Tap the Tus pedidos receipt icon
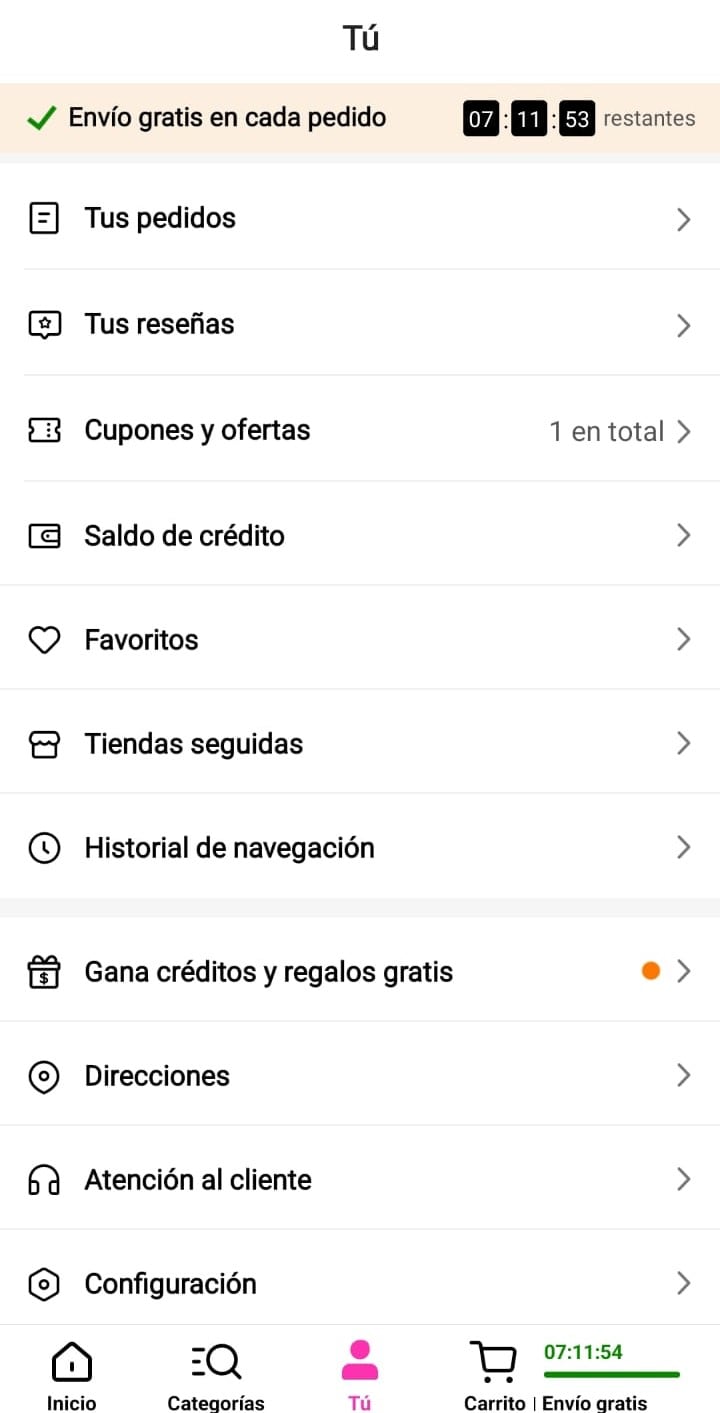Screen dimensions: 720x1413 44,218
